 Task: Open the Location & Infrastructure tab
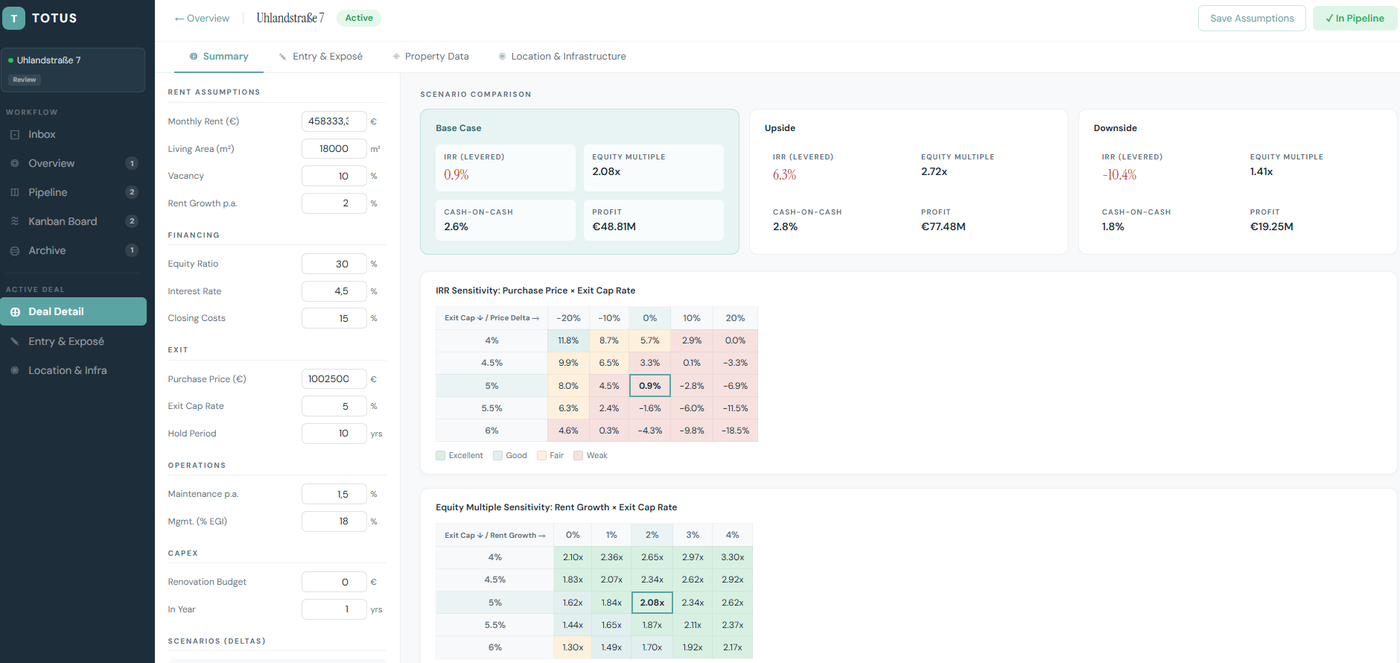(562, 56)
